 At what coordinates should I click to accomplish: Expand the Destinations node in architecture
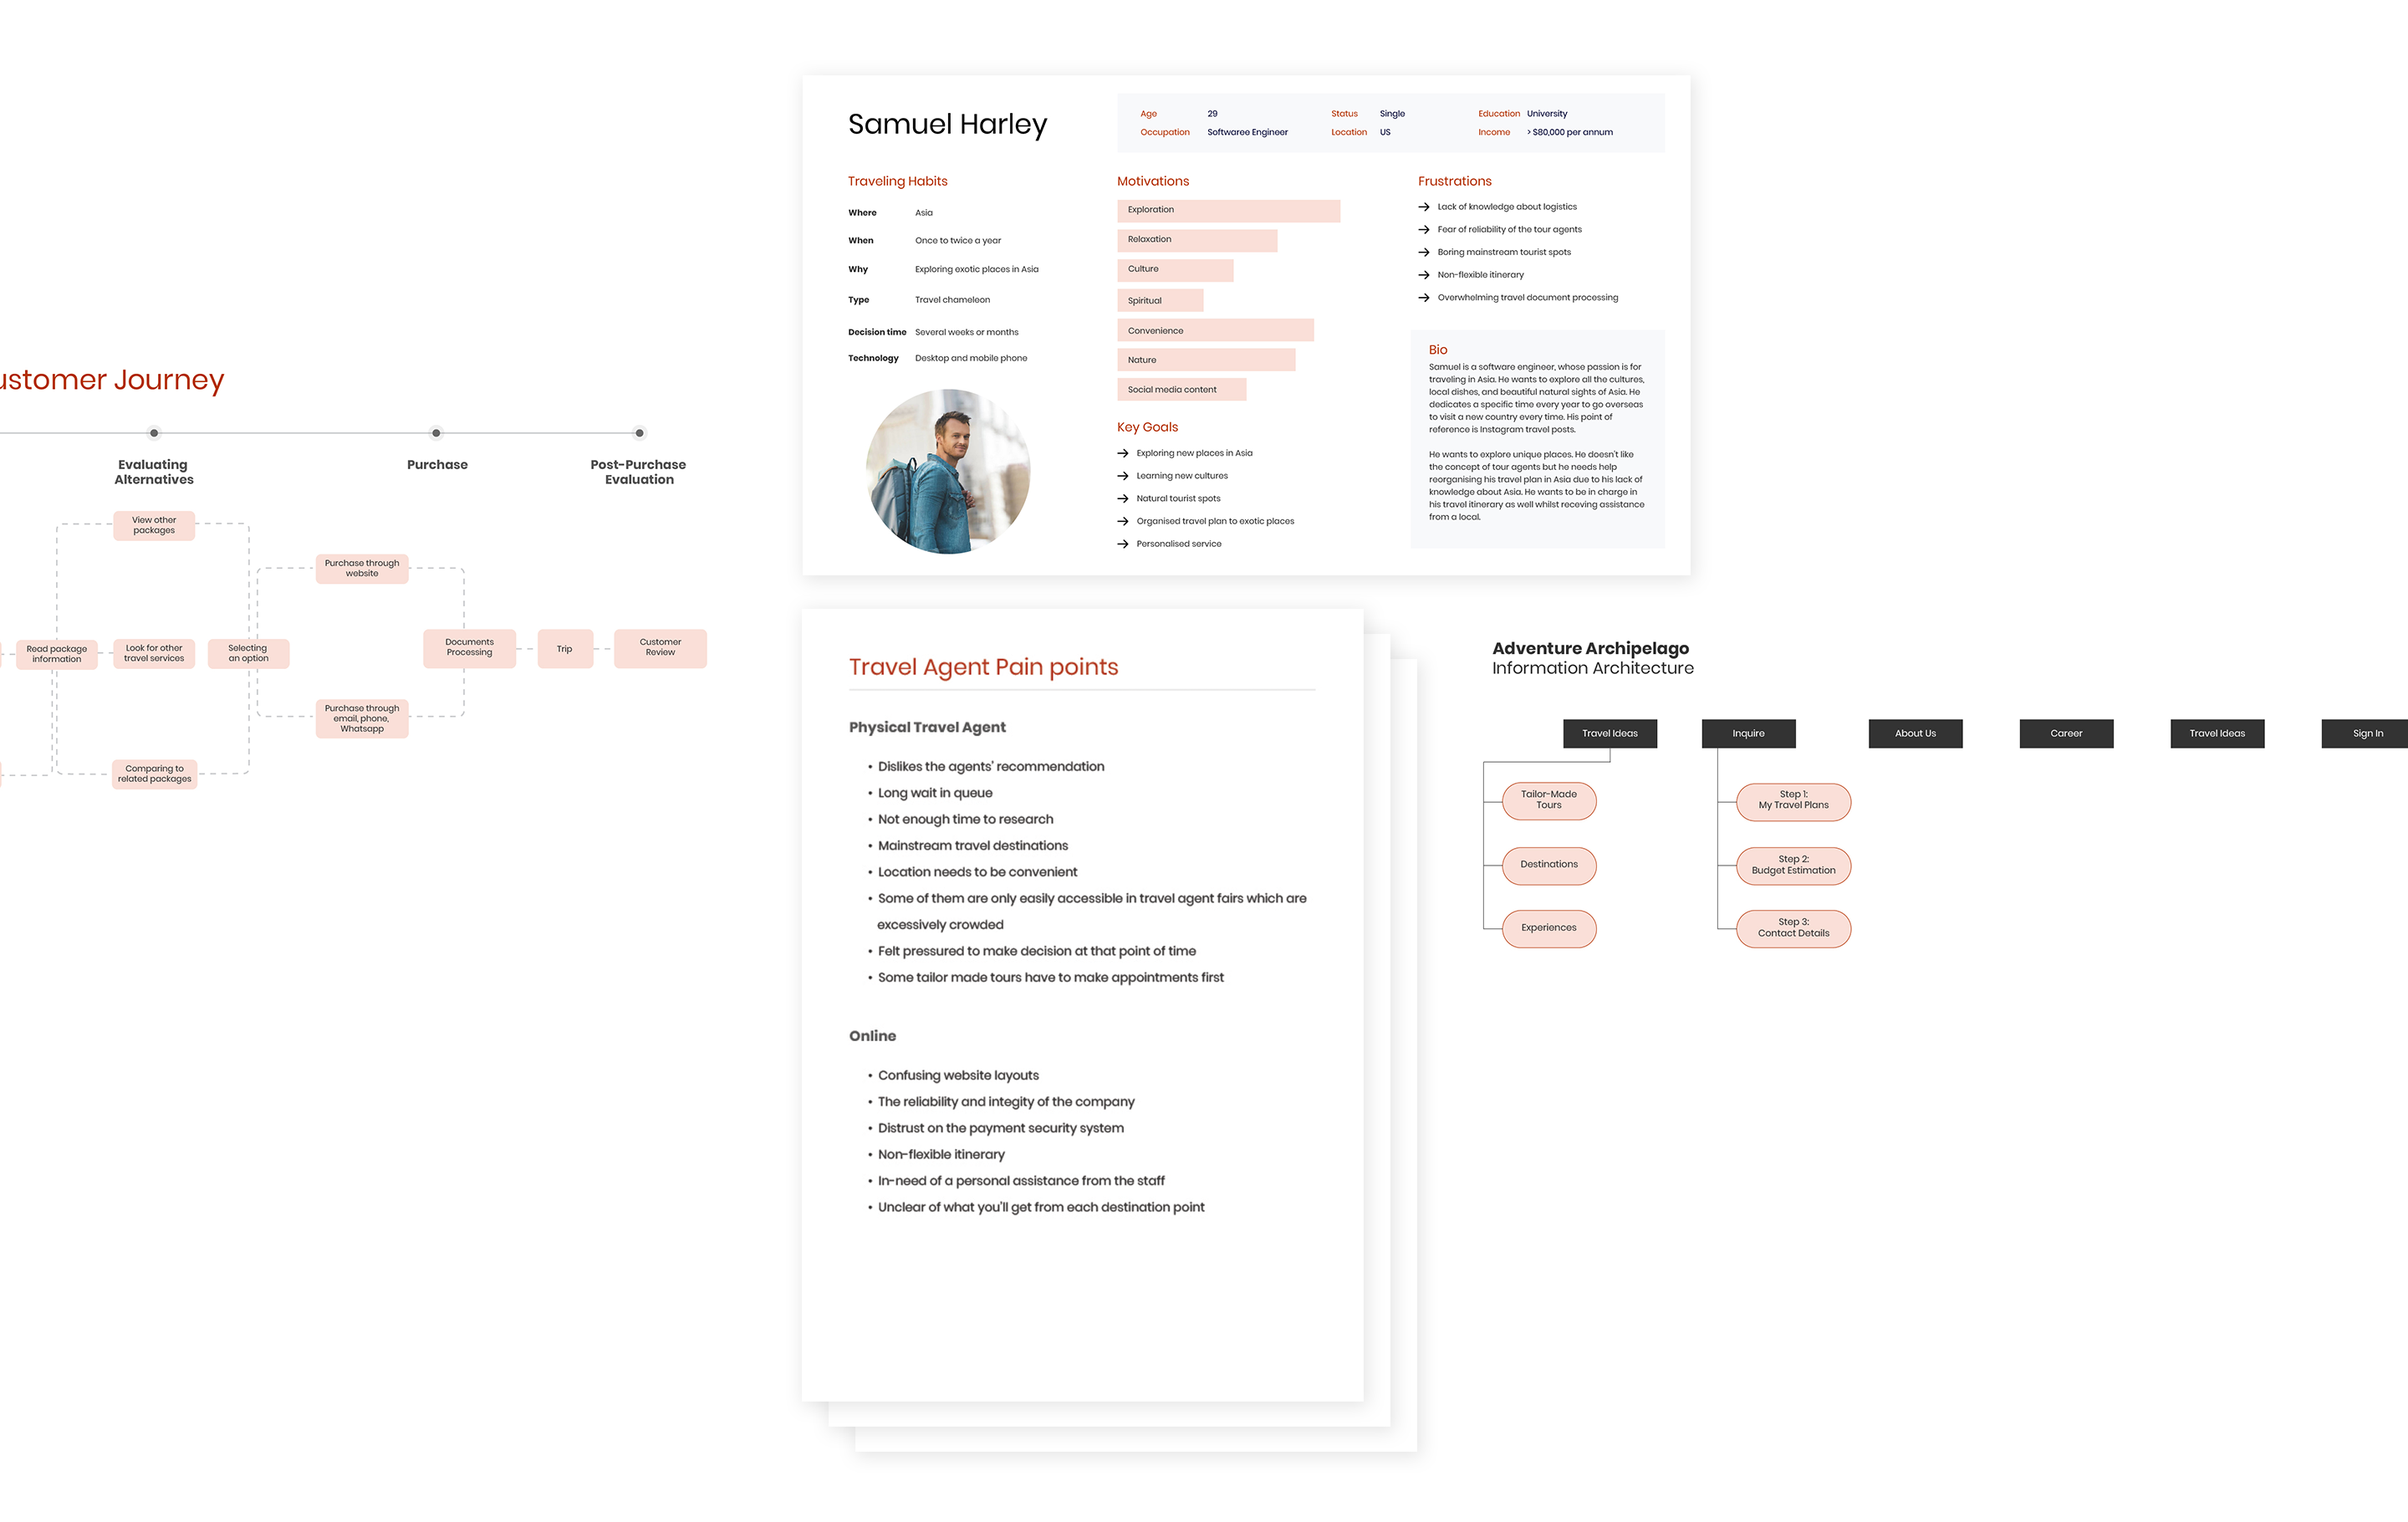click(x=1548, y=865)
